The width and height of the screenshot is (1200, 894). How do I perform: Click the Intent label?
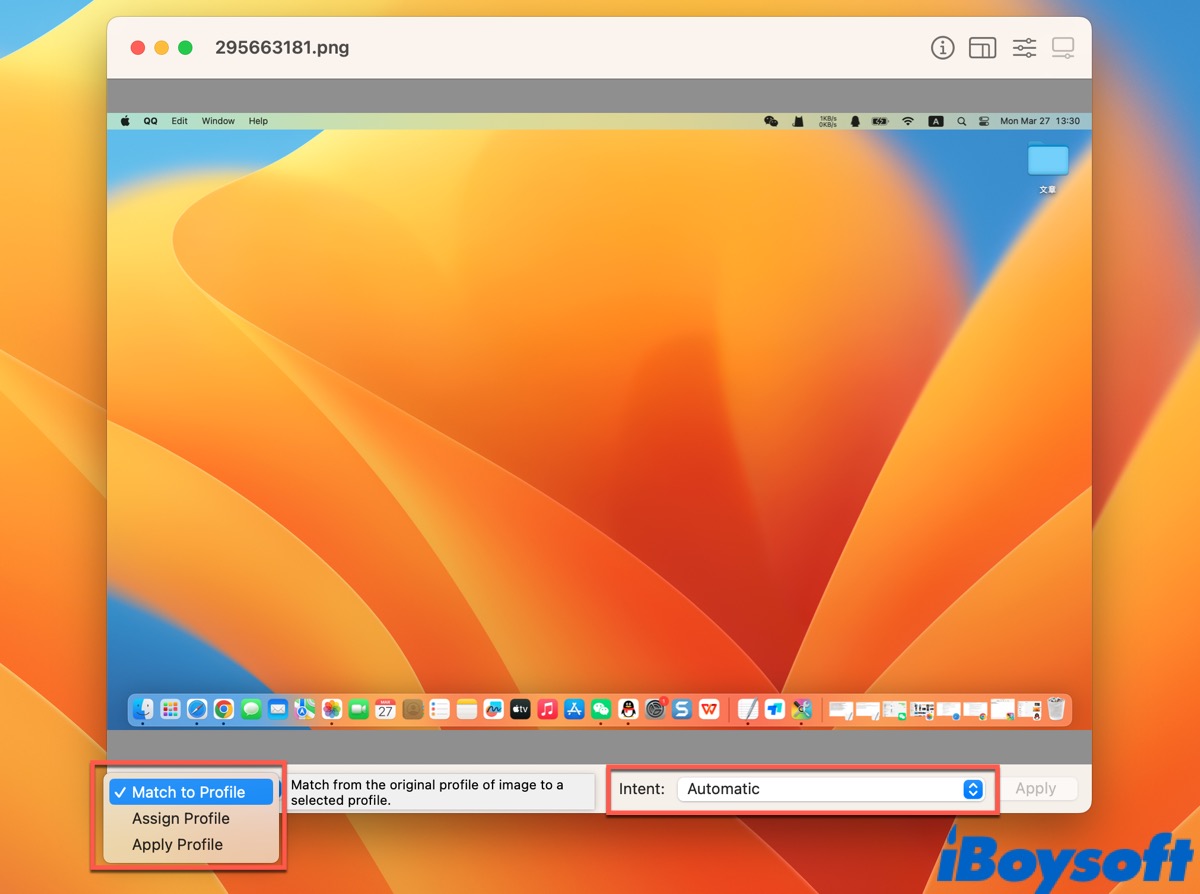pyautogui.click(x=642, y=789)
